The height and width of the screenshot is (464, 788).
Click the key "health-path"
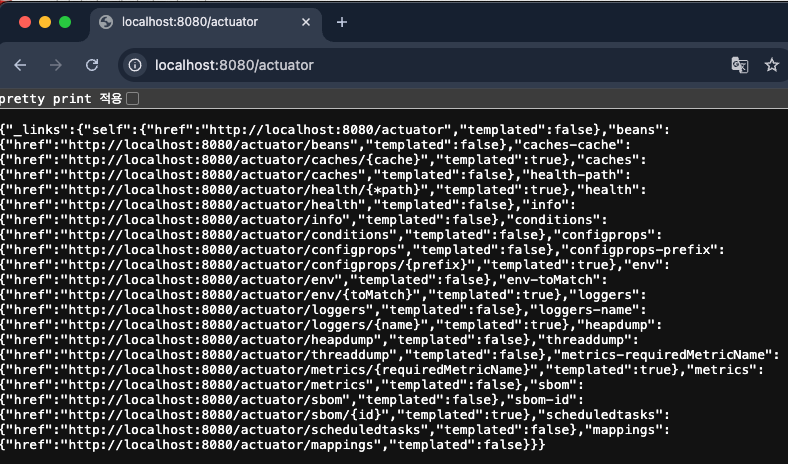click(x=573, y=175)
